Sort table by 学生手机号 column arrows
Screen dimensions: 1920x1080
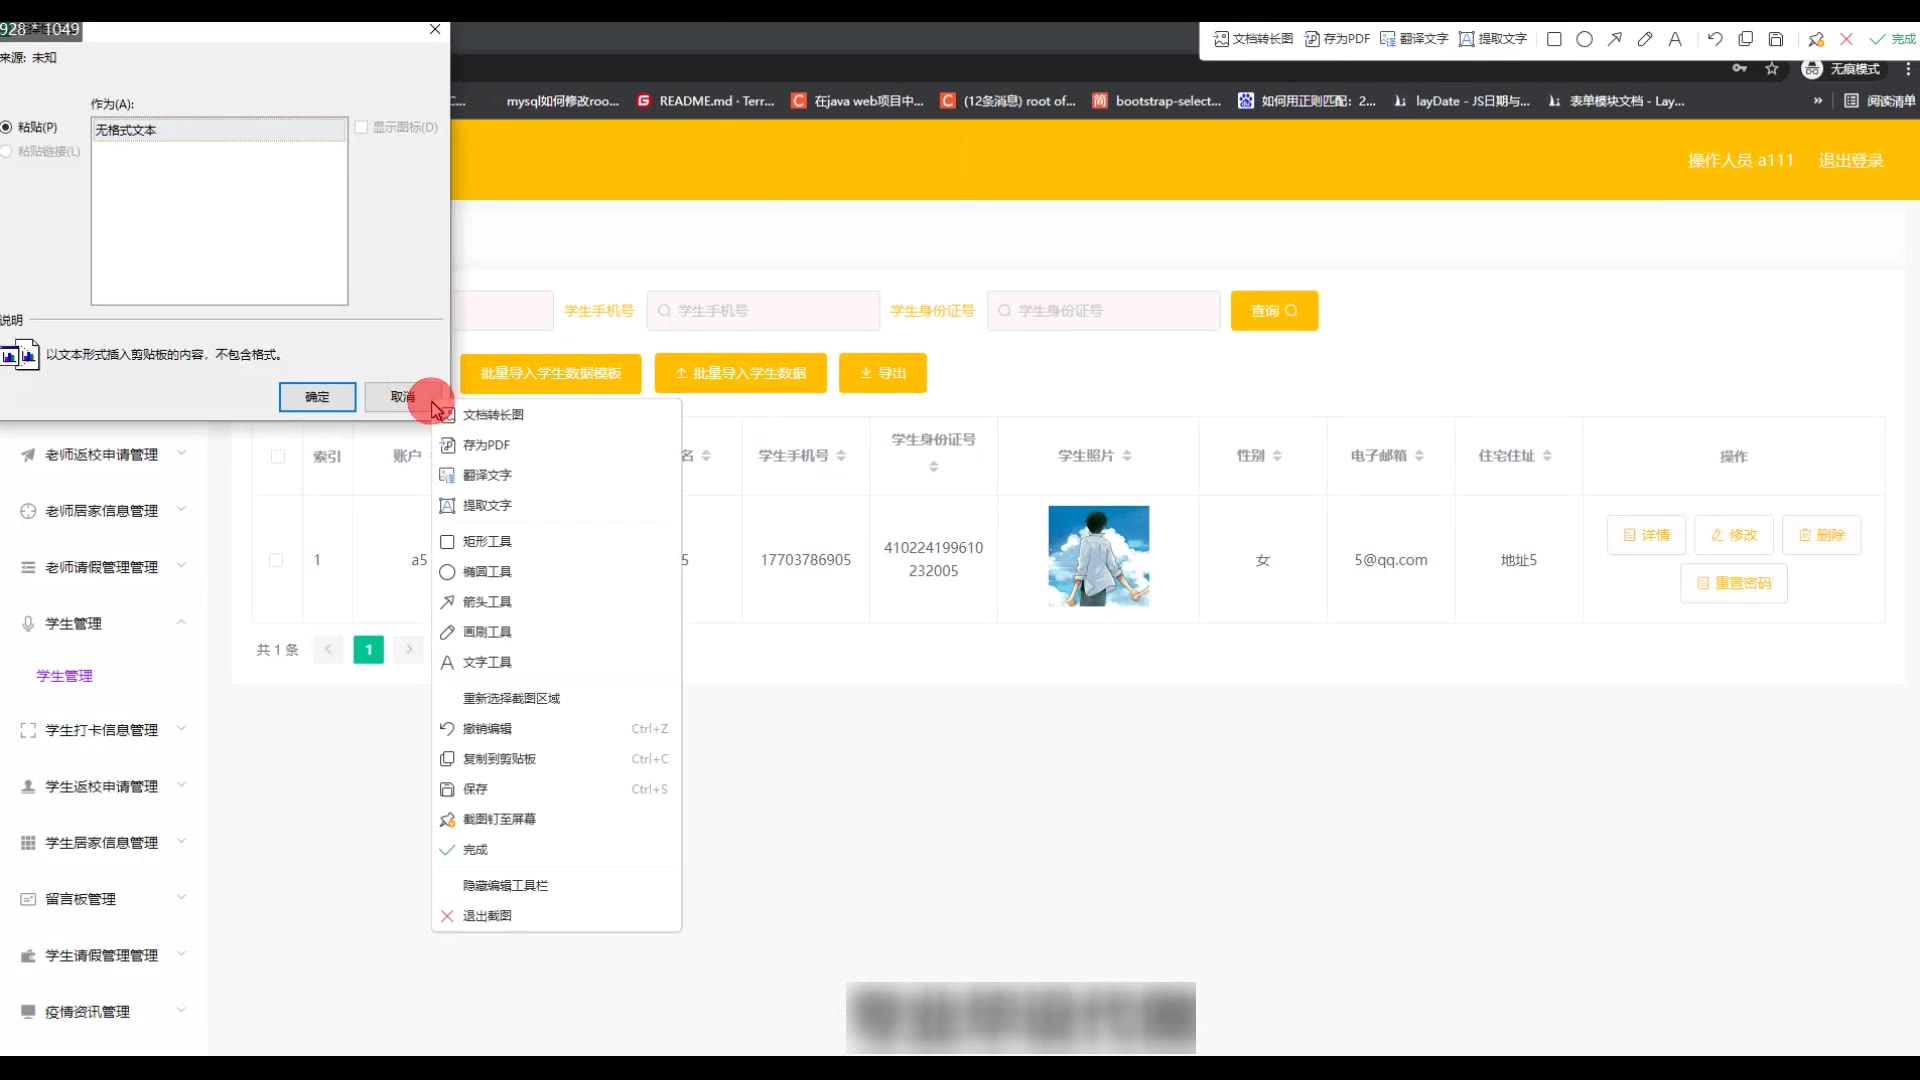click(841, 456)
